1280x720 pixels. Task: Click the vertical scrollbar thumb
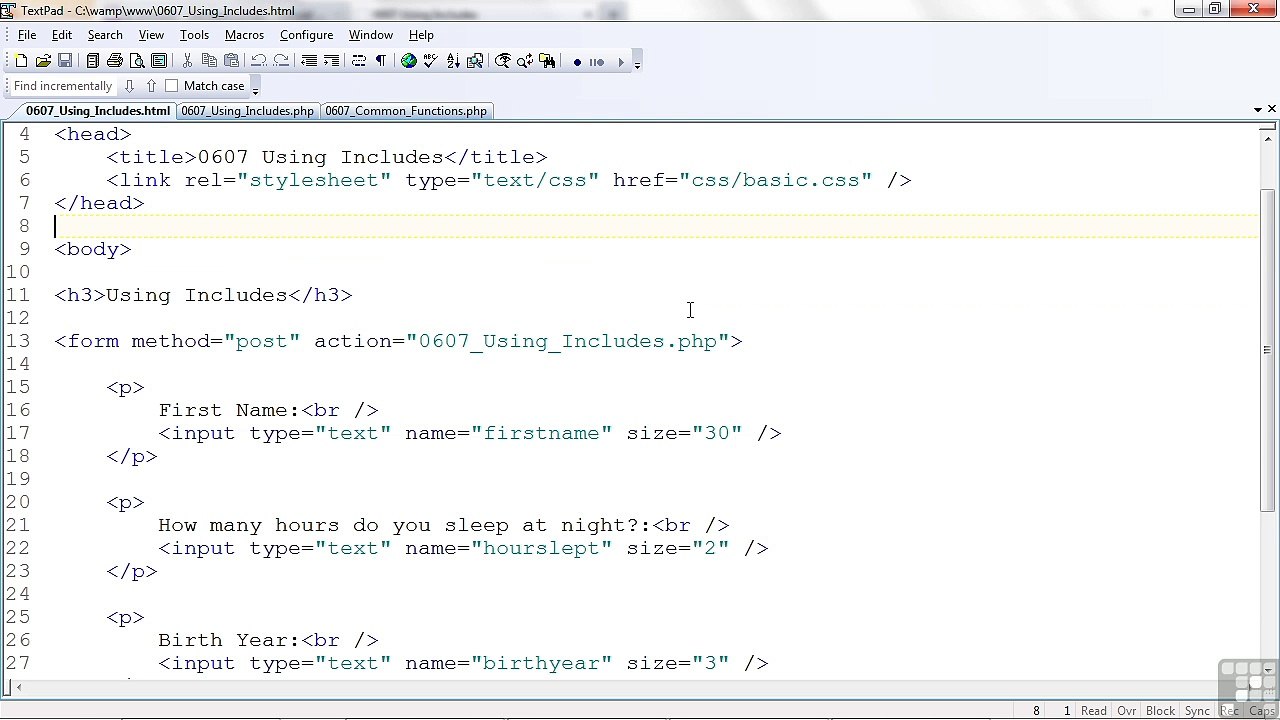click(x=1268, y=350)
